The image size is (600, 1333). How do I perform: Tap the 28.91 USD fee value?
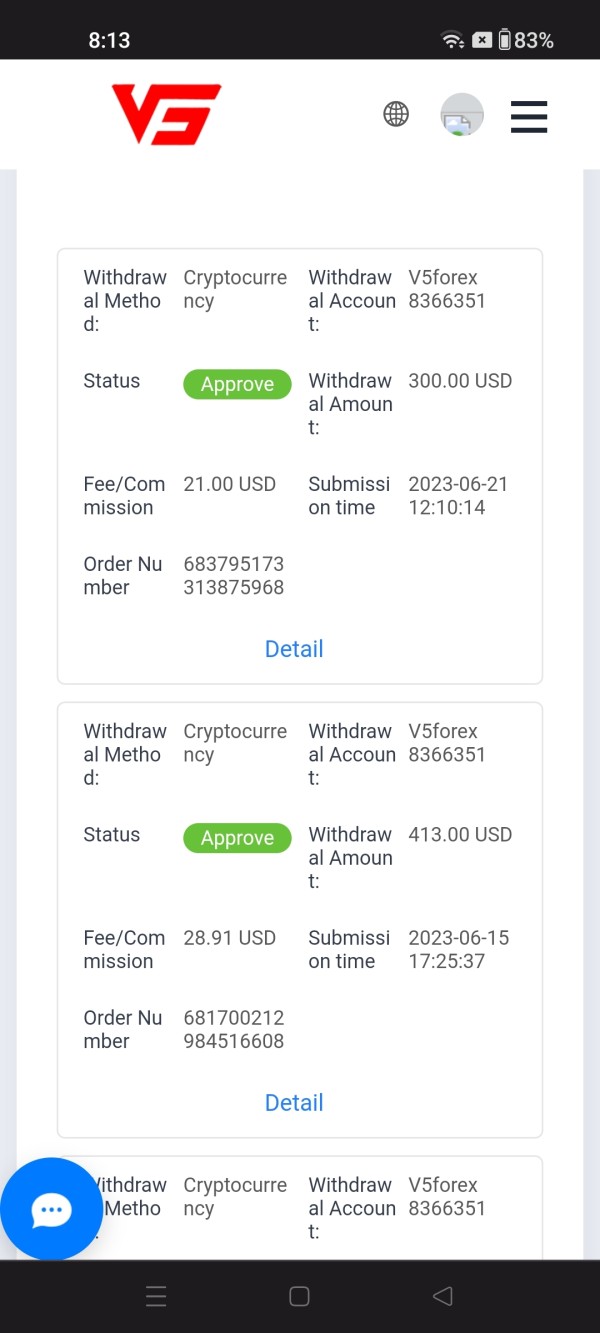click(230, 938)
